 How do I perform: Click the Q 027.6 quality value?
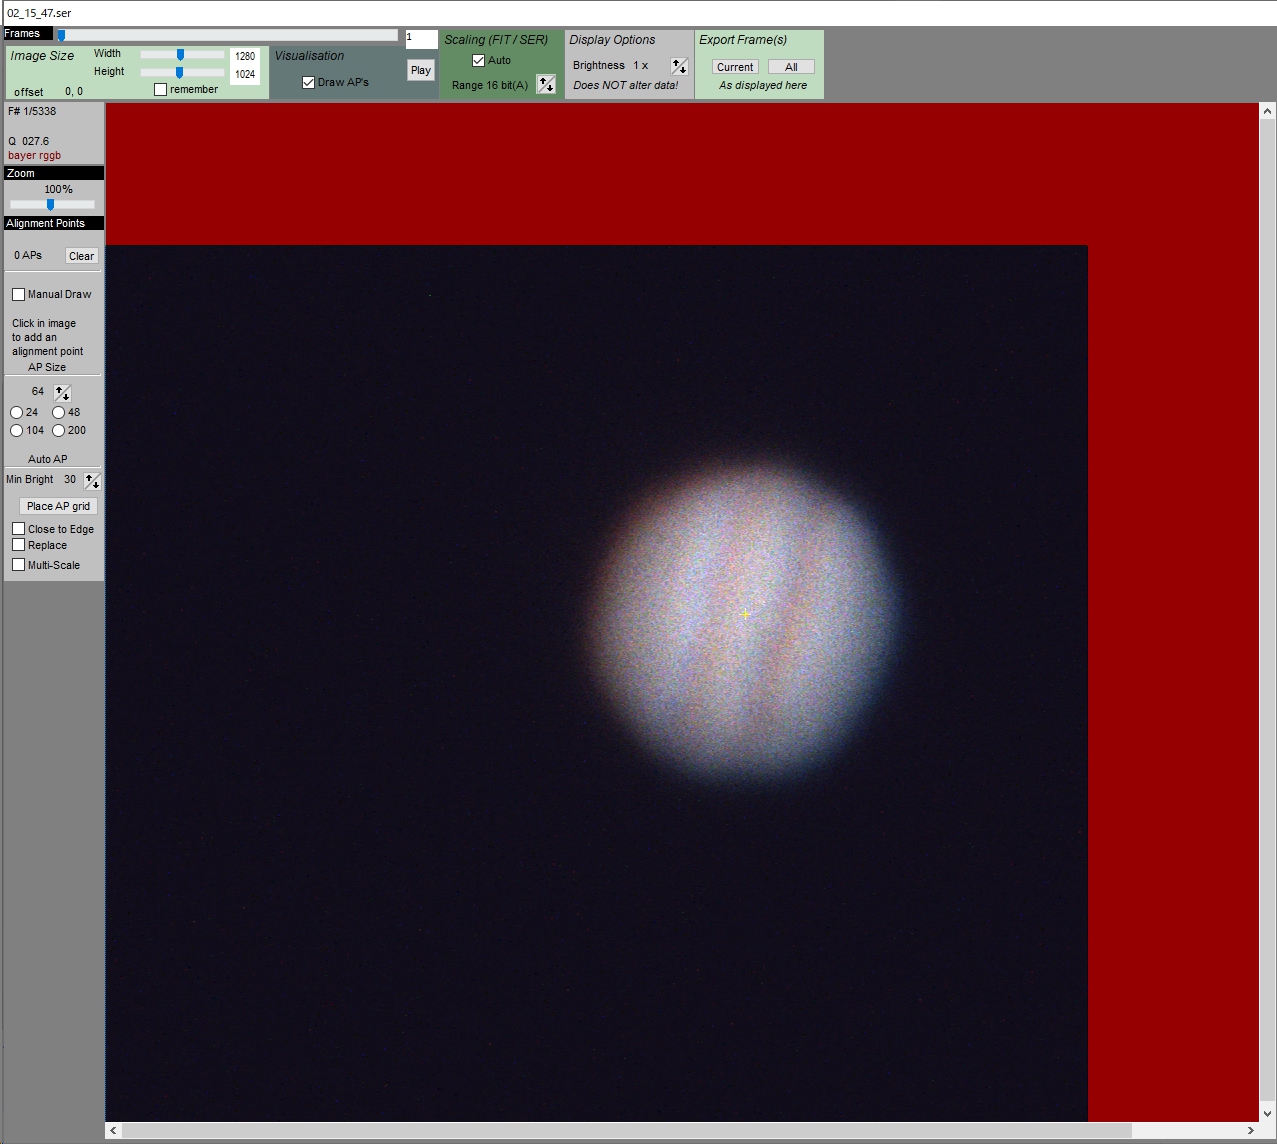(29, 141)
